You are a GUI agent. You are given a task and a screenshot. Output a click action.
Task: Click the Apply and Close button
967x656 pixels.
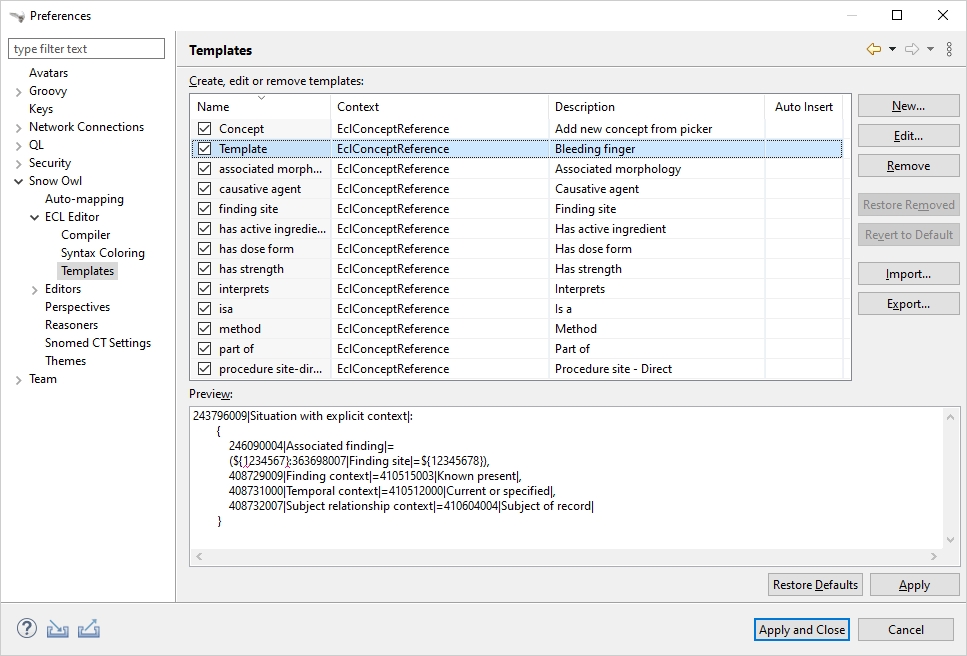[802, 629]
